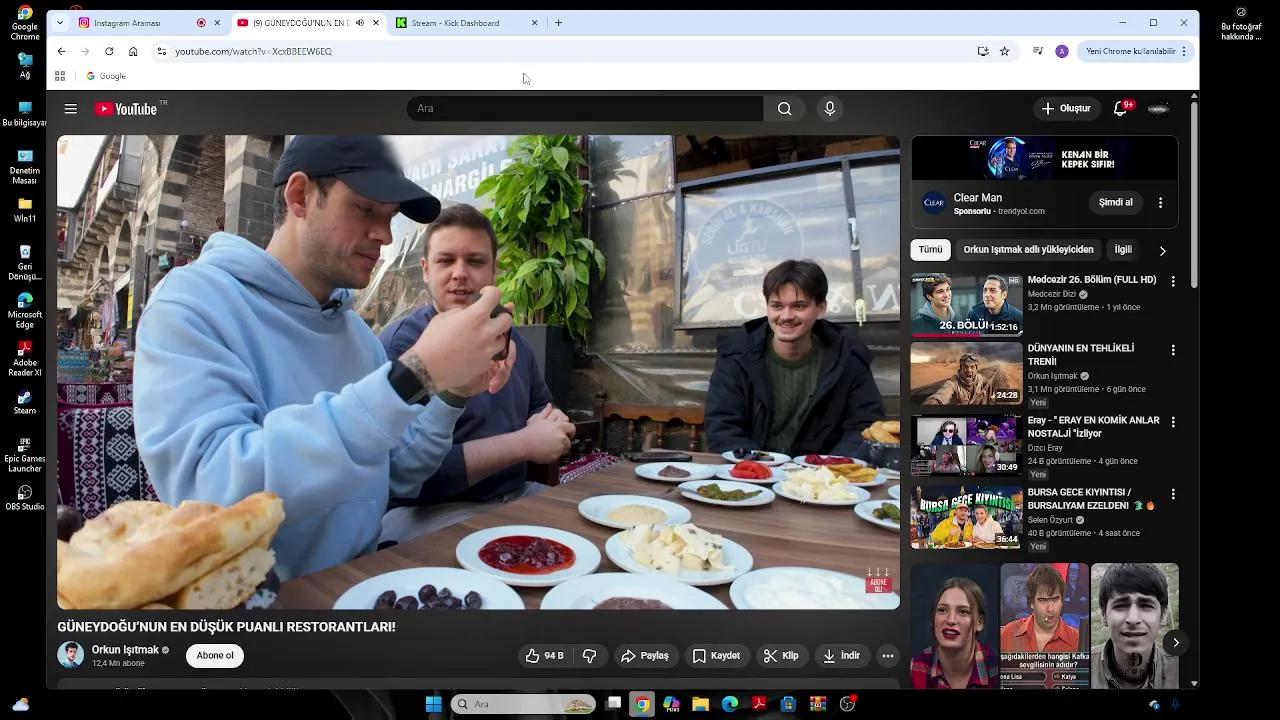Click the YouTube search magnifier button

click(784, 109)
